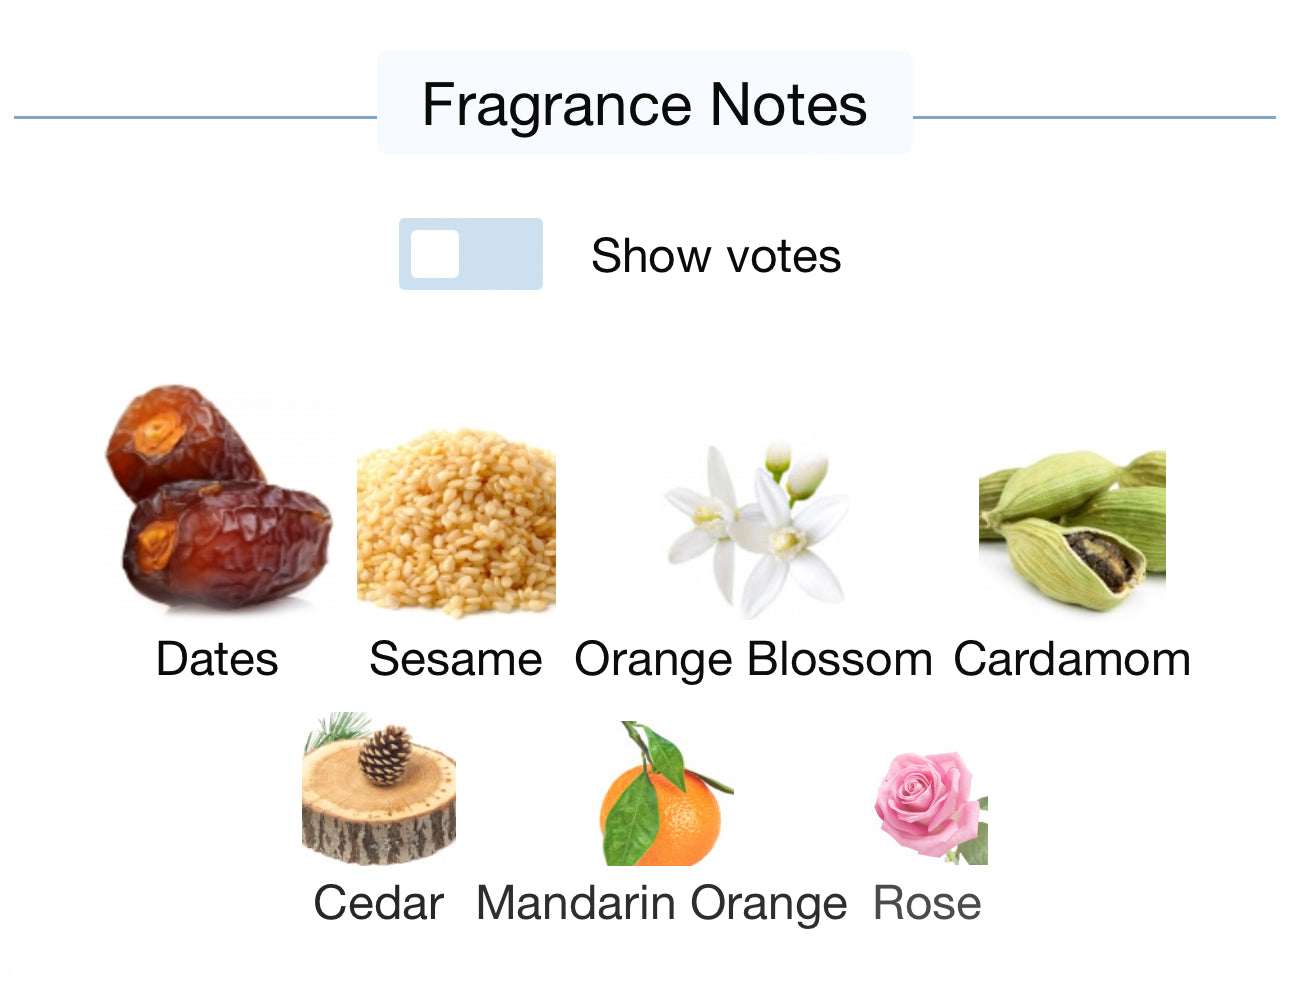Click the Rose text label
Image resolution: width=1290 pixels, height=995 pixels.
click(927, 903)
